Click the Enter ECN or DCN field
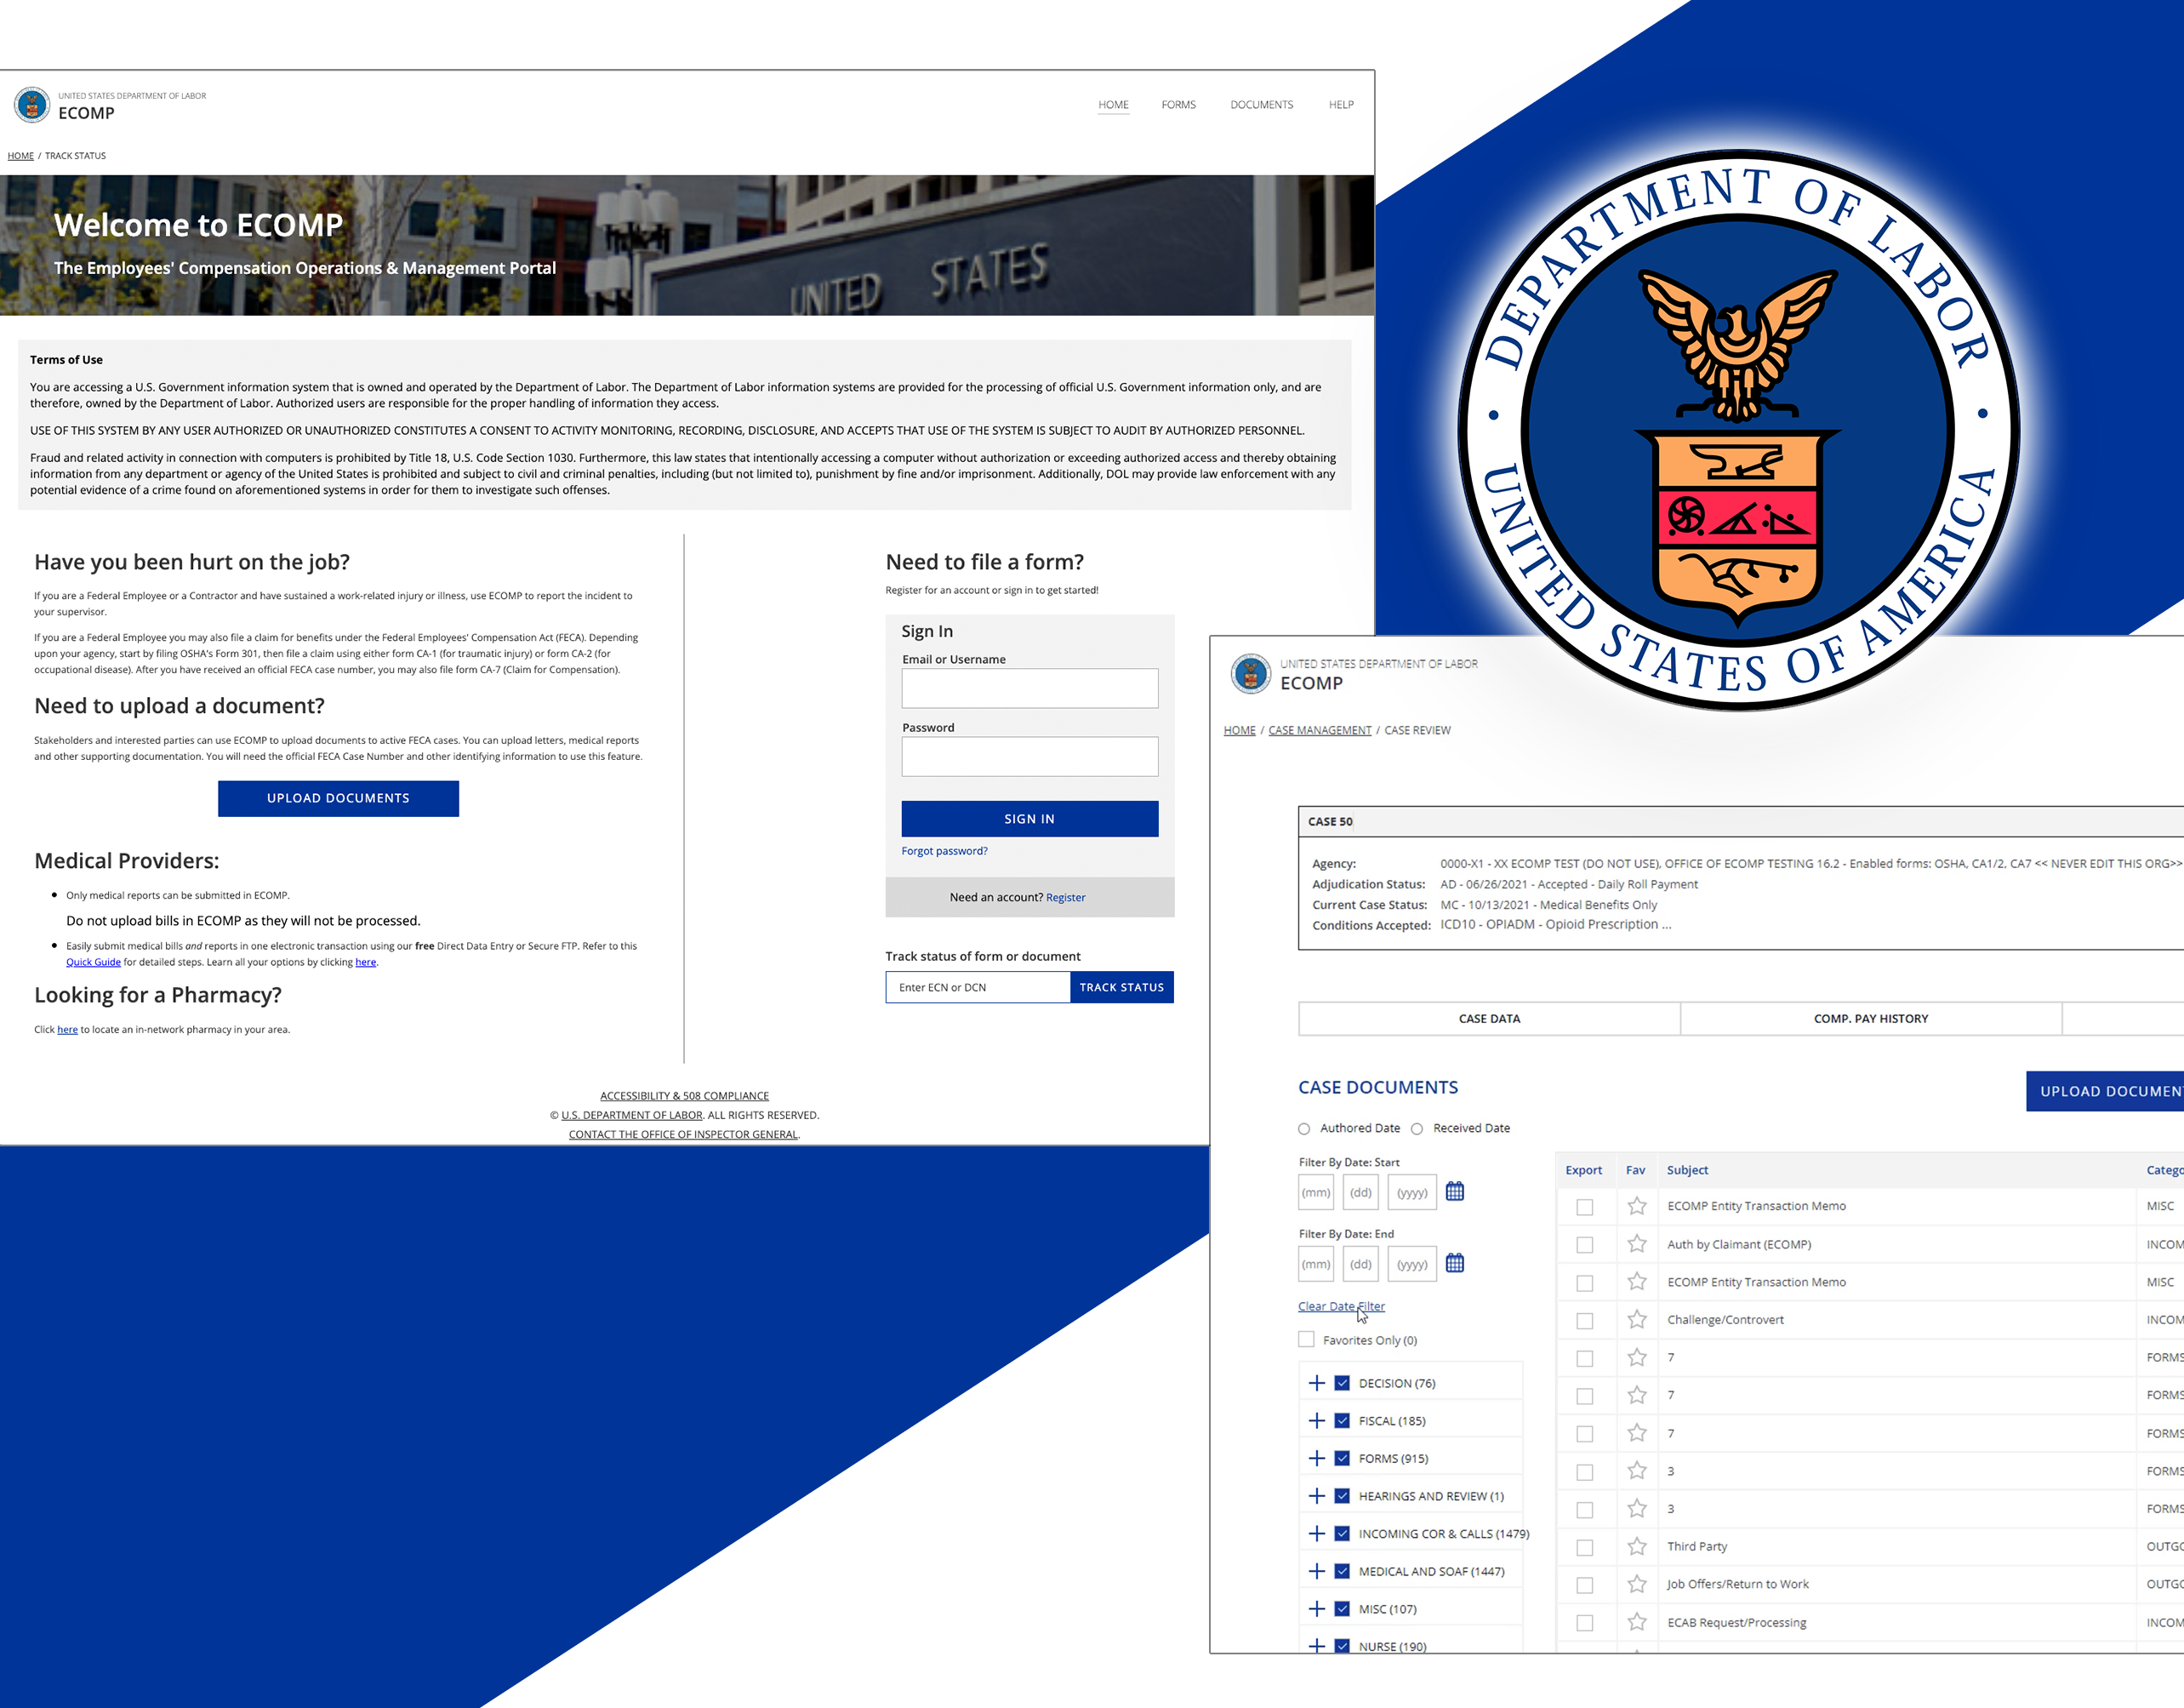 tap(977, 987)
